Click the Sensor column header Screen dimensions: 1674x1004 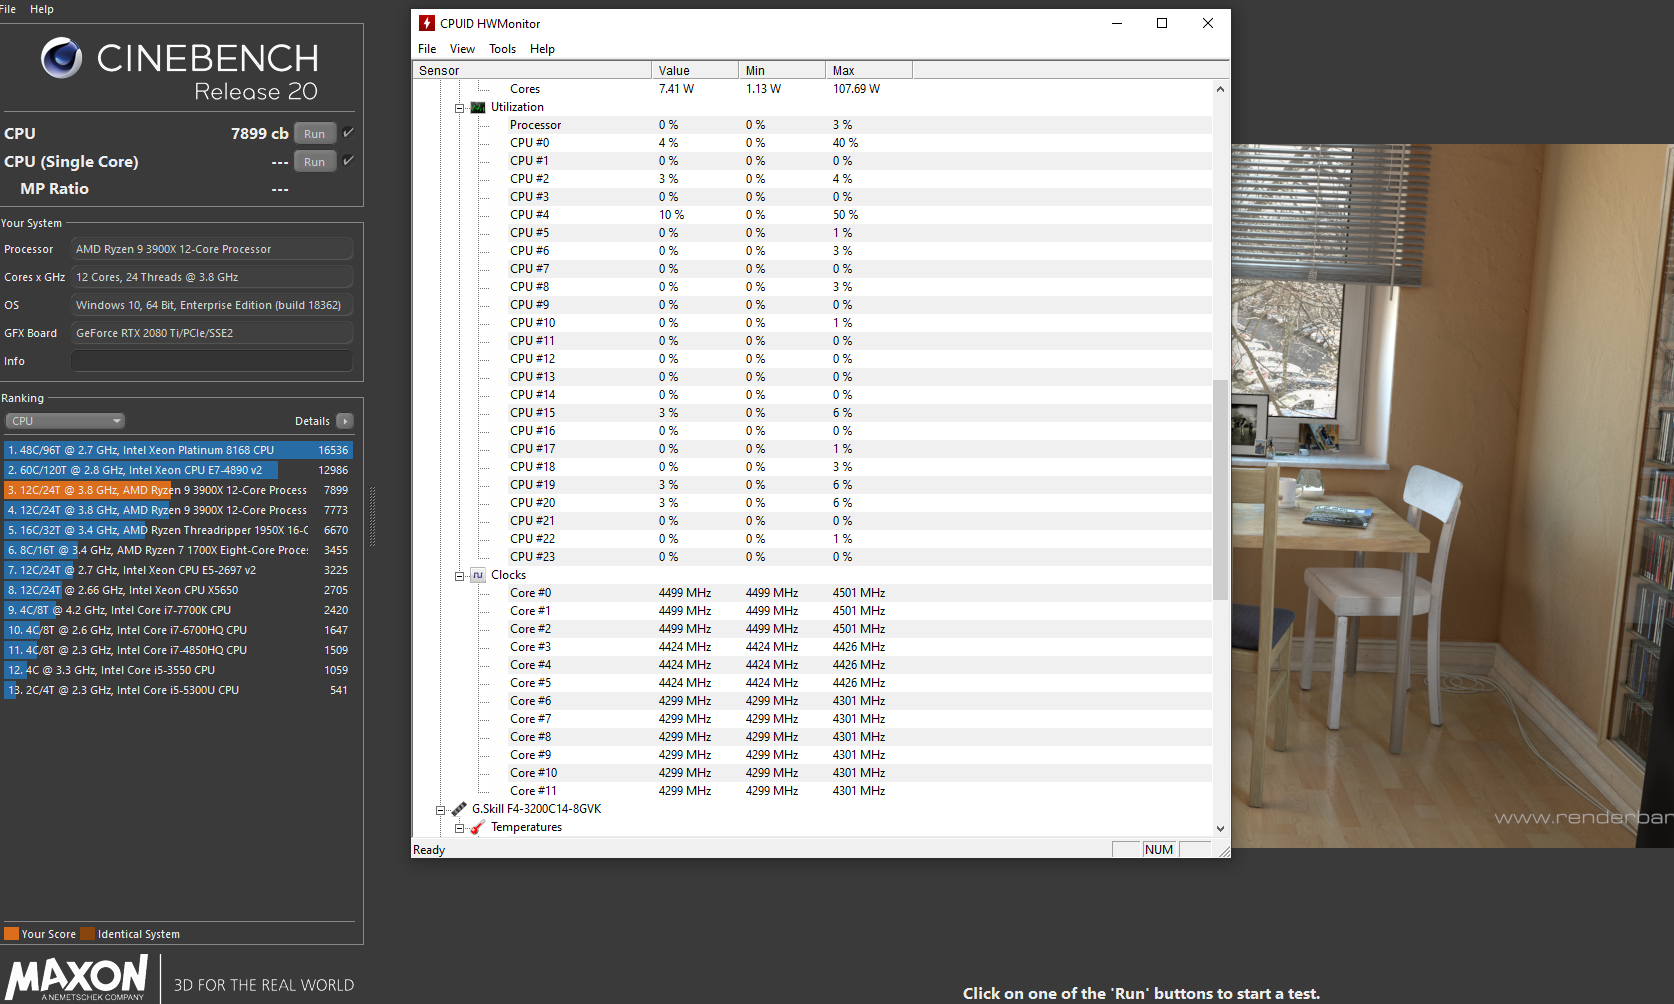click(x=532, y=70)
